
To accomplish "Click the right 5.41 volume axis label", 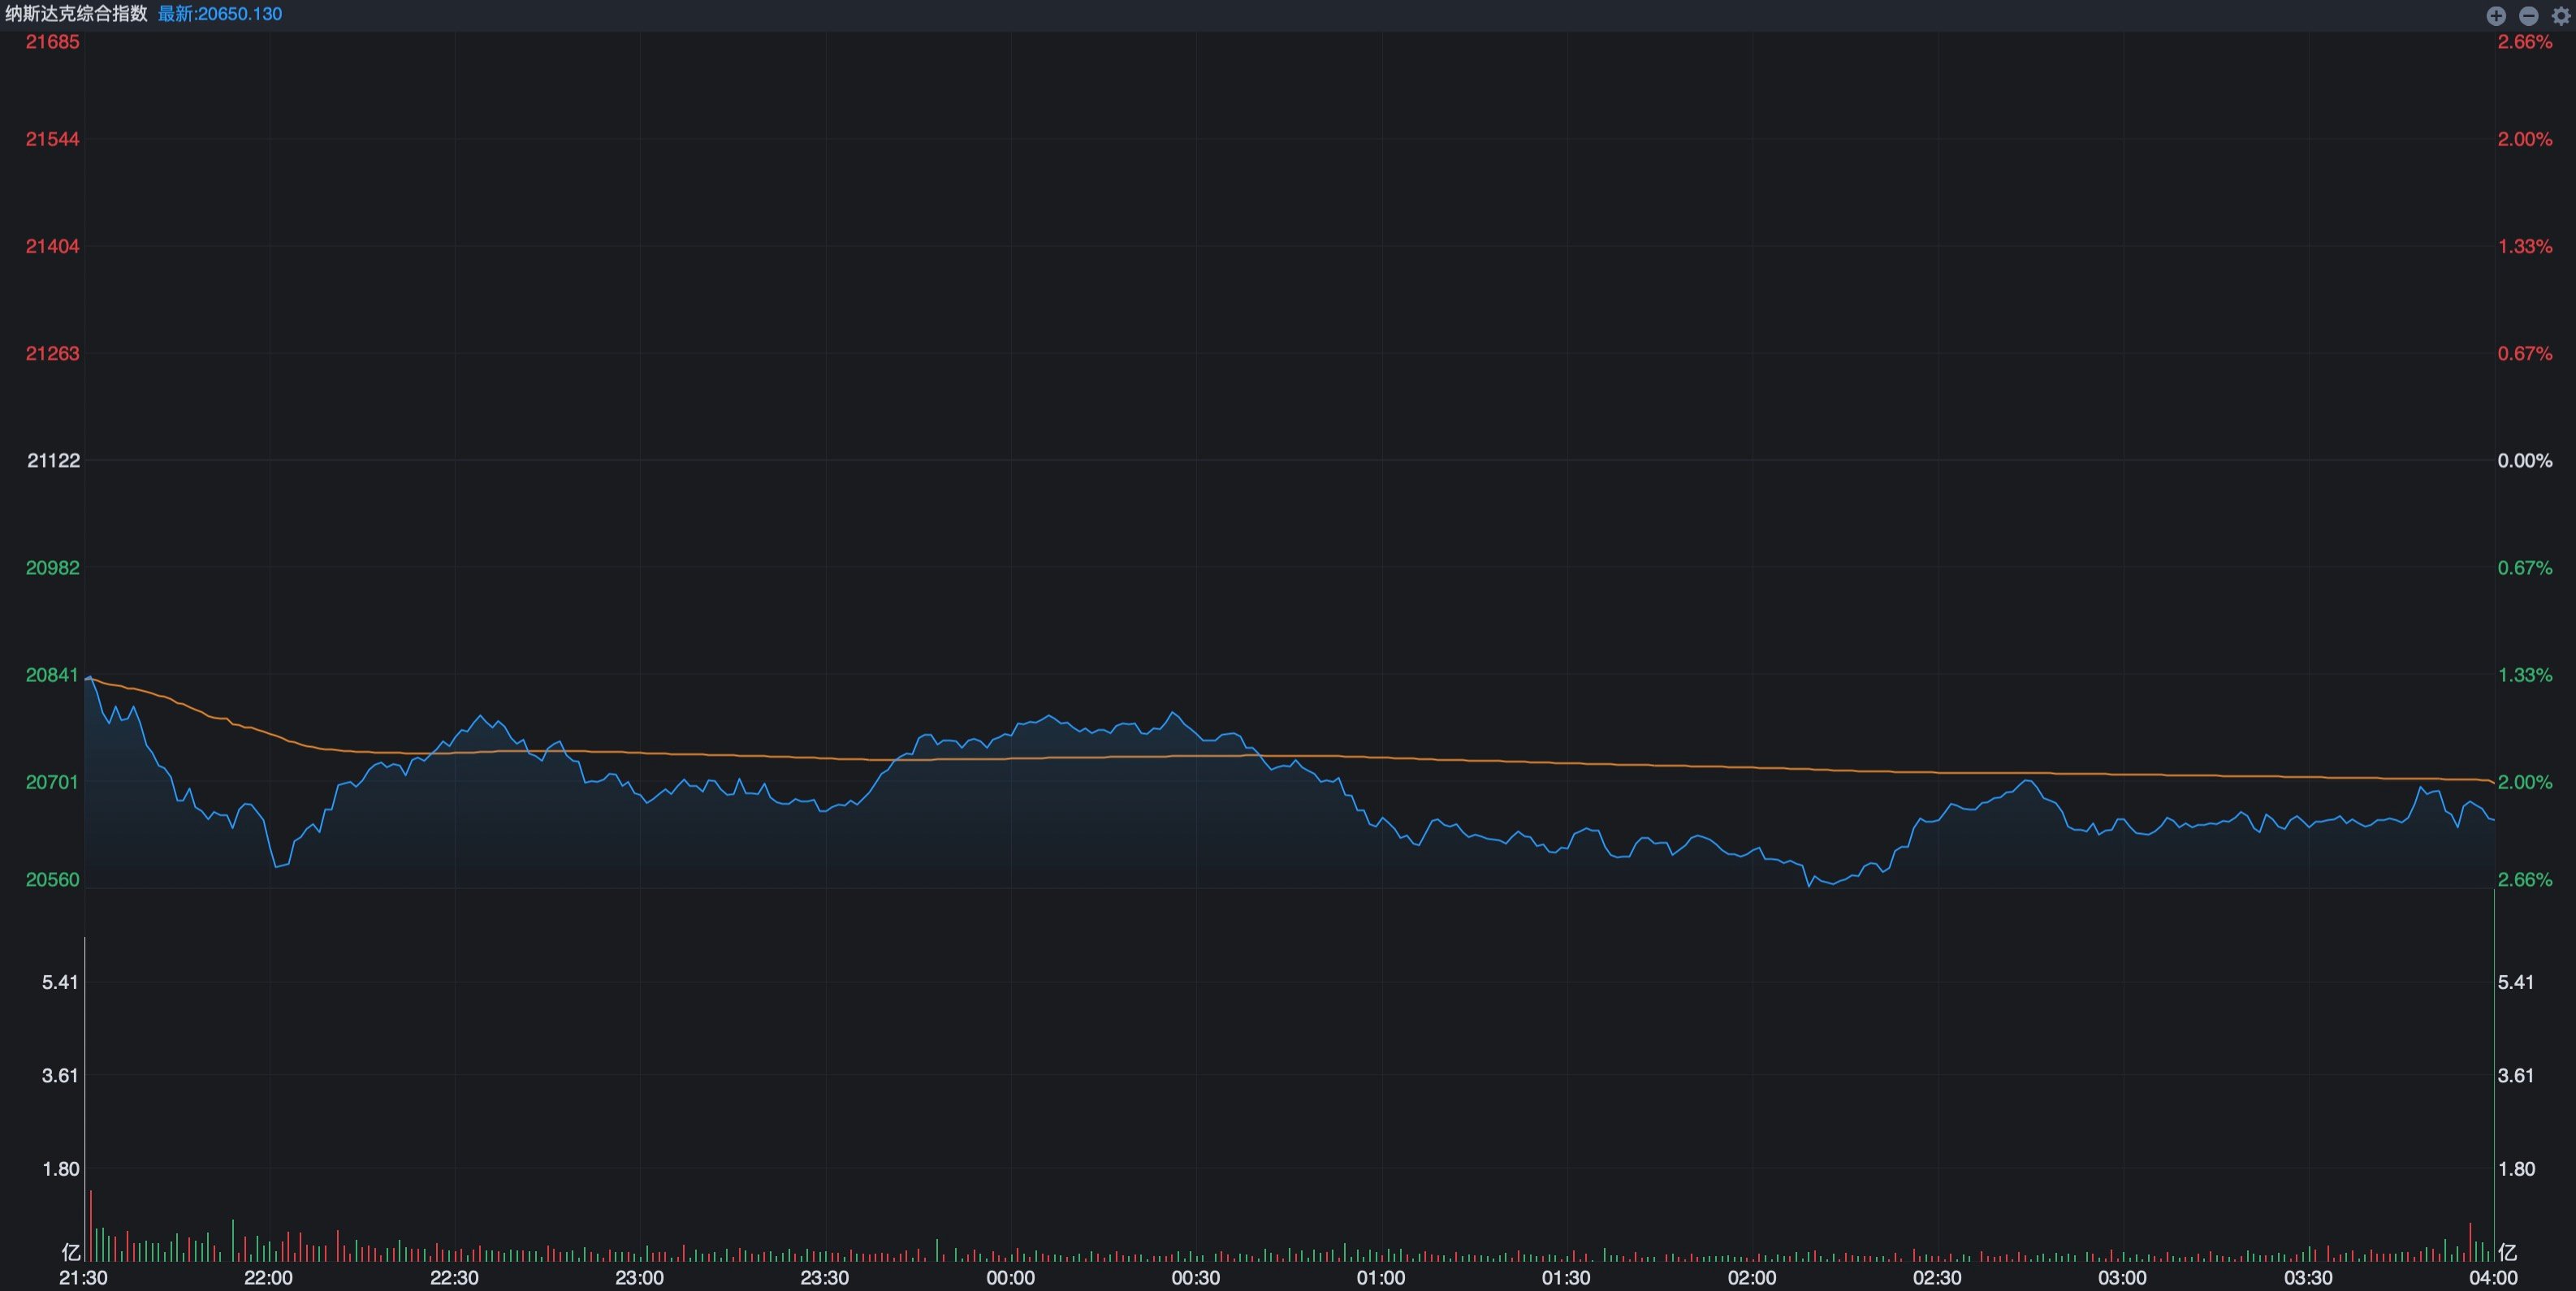I will pyautogui.click(x=2516, y=982).
